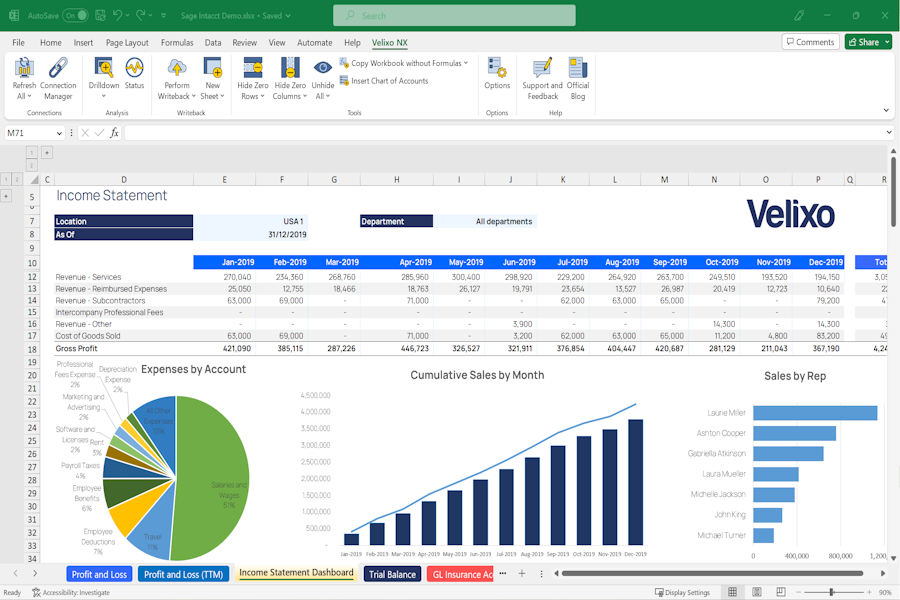Click the New Sheet icon
Screen dimensions: 900x600
click(212, 68)
